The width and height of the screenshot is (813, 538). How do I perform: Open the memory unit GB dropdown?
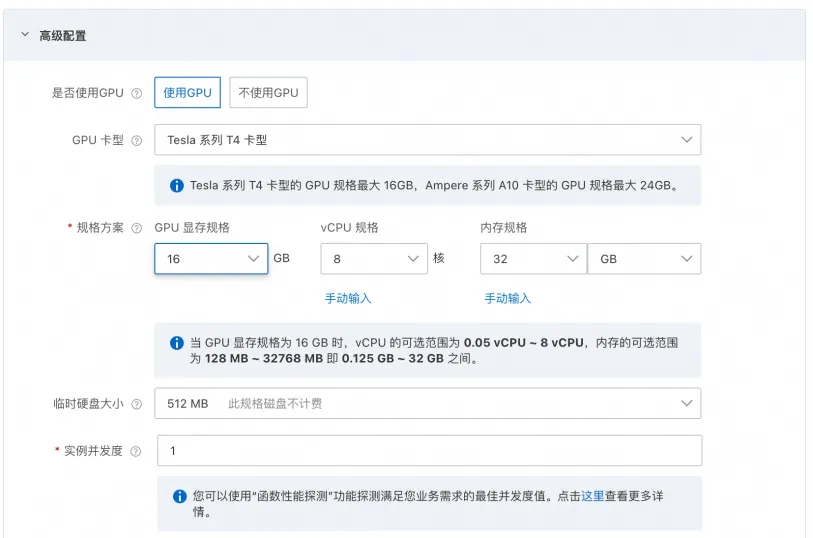644,259
